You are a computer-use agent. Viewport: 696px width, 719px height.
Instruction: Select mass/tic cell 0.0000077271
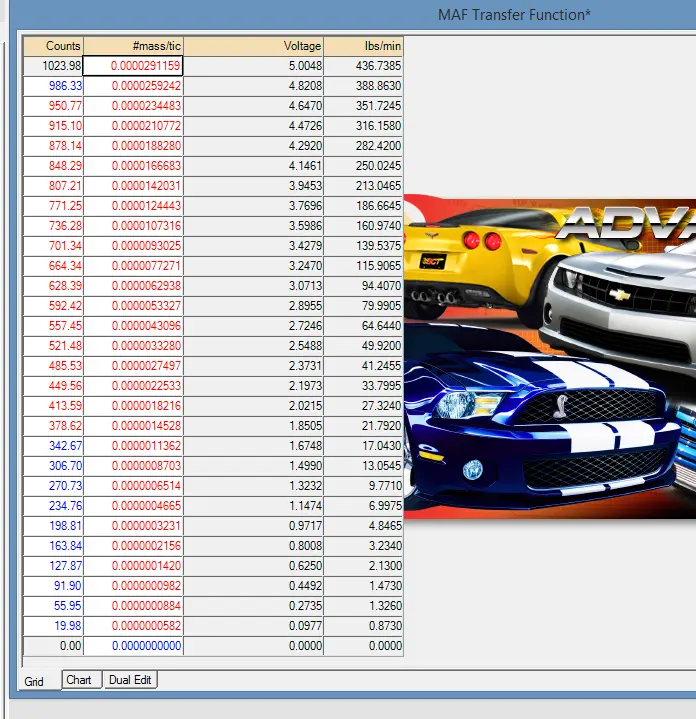click(x=133, y=266)
